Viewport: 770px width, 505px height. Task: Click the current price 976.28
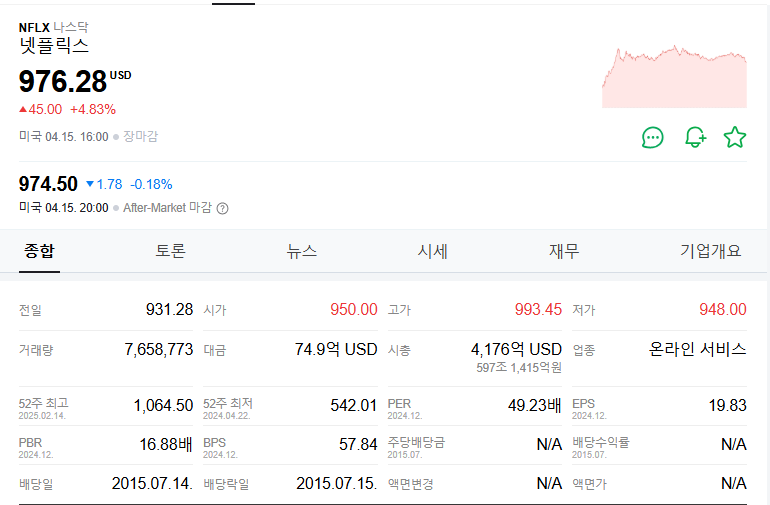(x=63, y=81)
